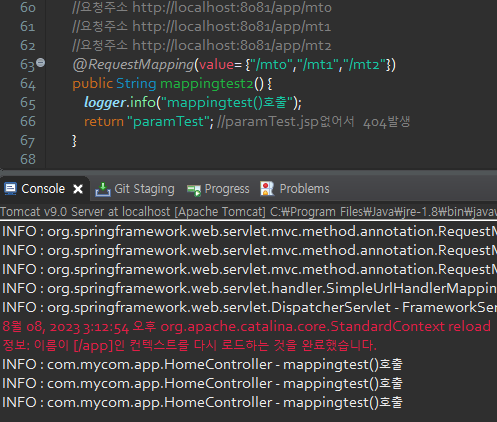Click line number 60 in the gutter

(x=28, y=7)
